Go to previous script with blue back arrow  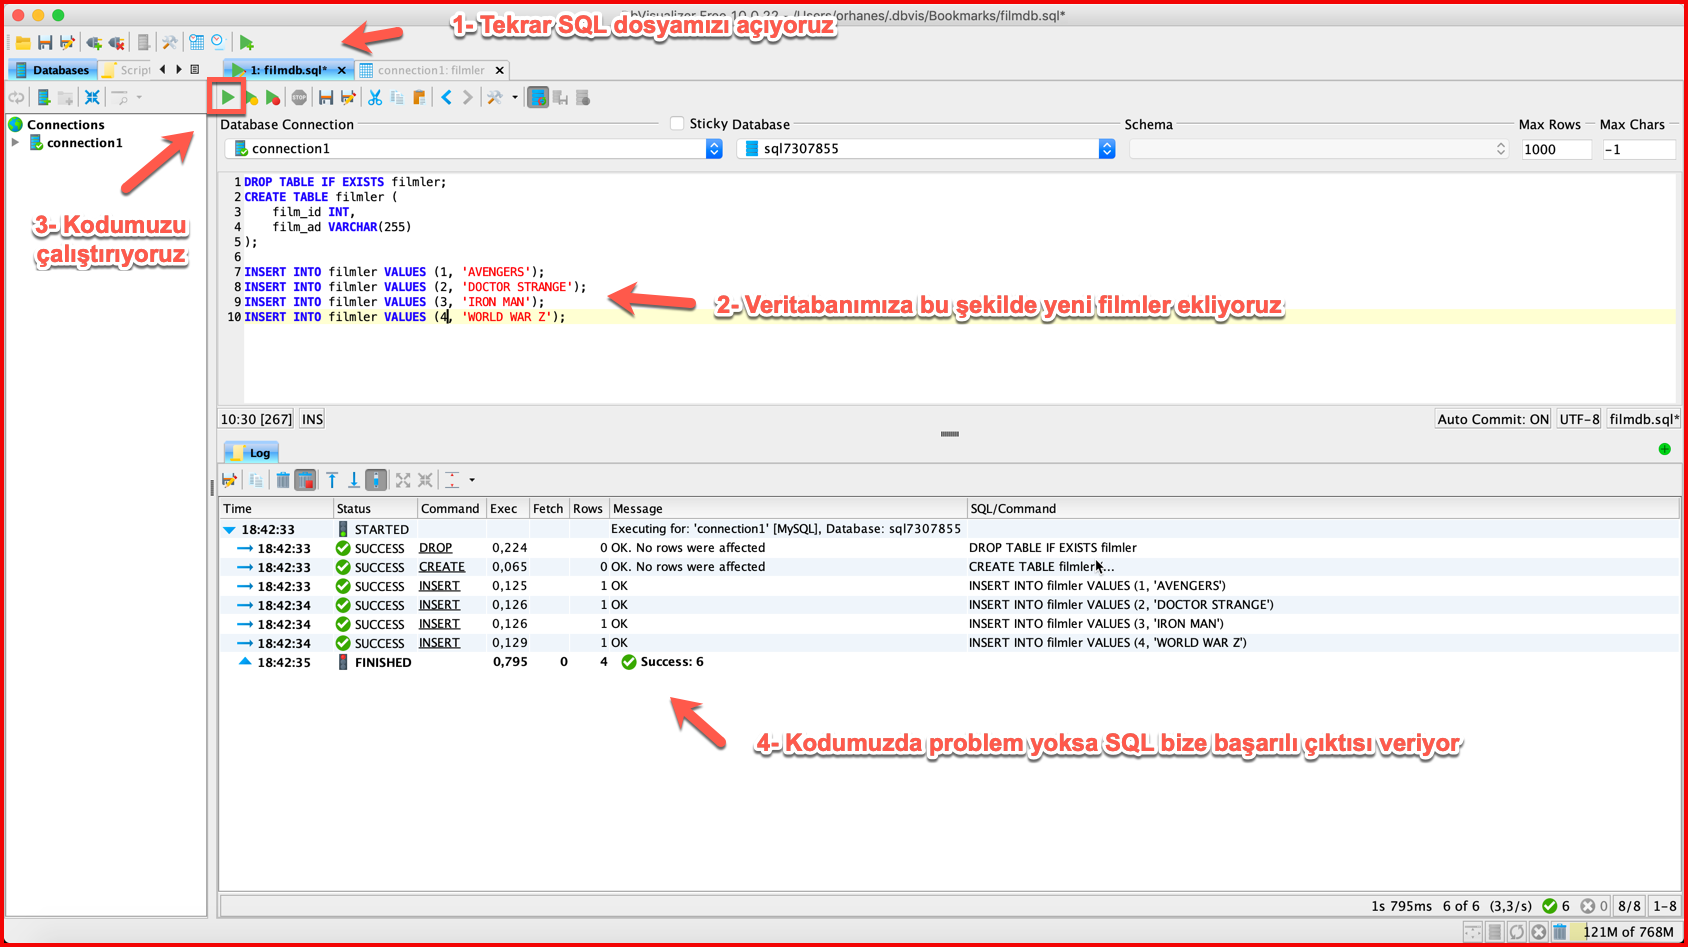(x=446, y=97)
